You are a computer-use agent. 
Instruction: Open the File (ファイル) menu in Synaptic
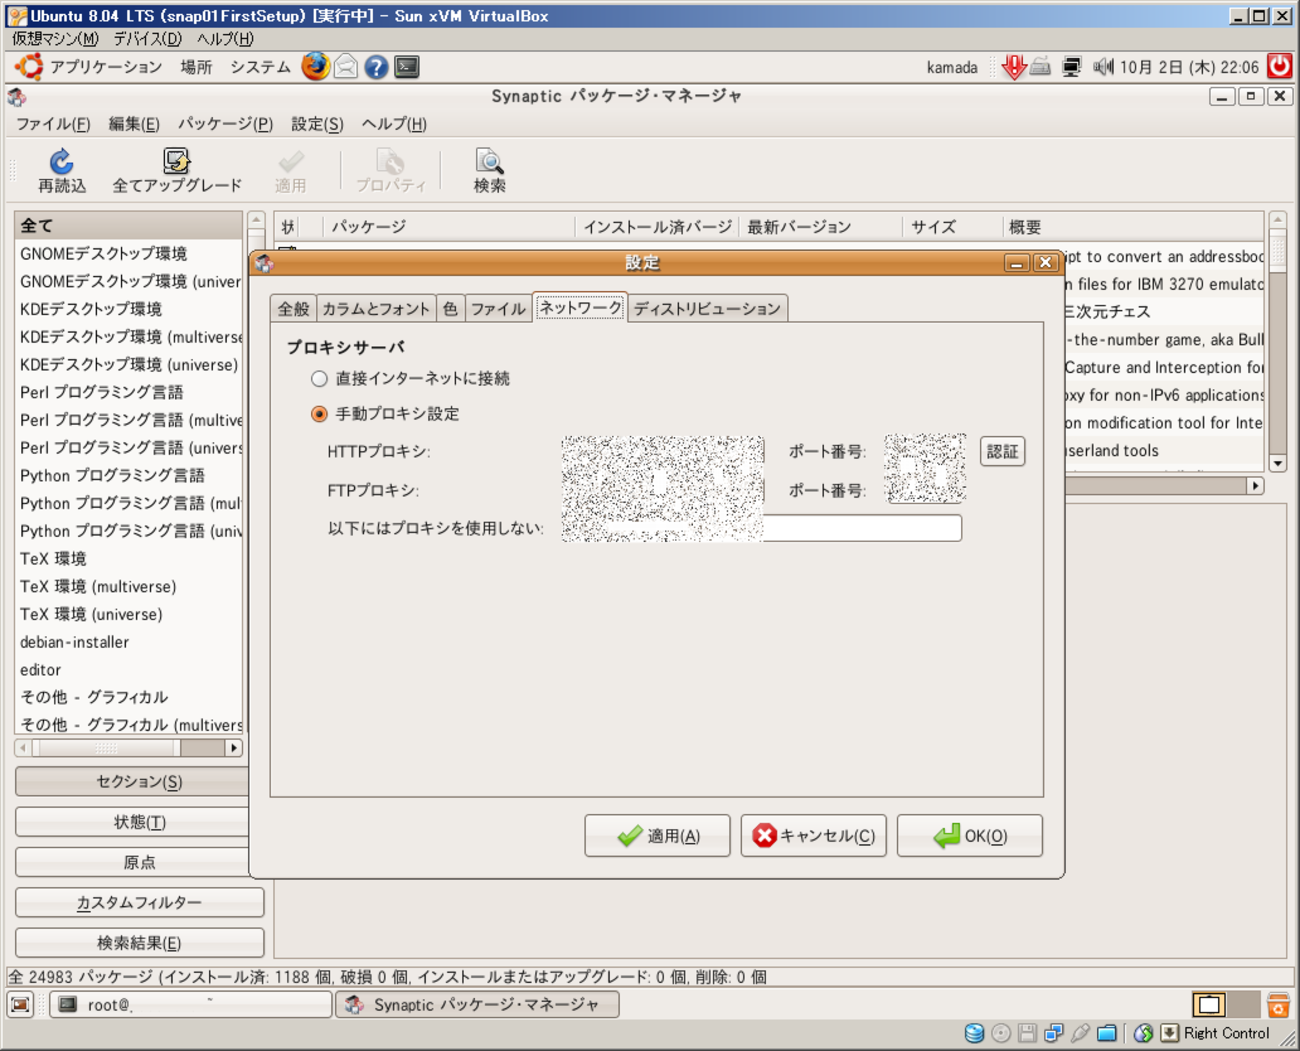(x=53, y=124)
